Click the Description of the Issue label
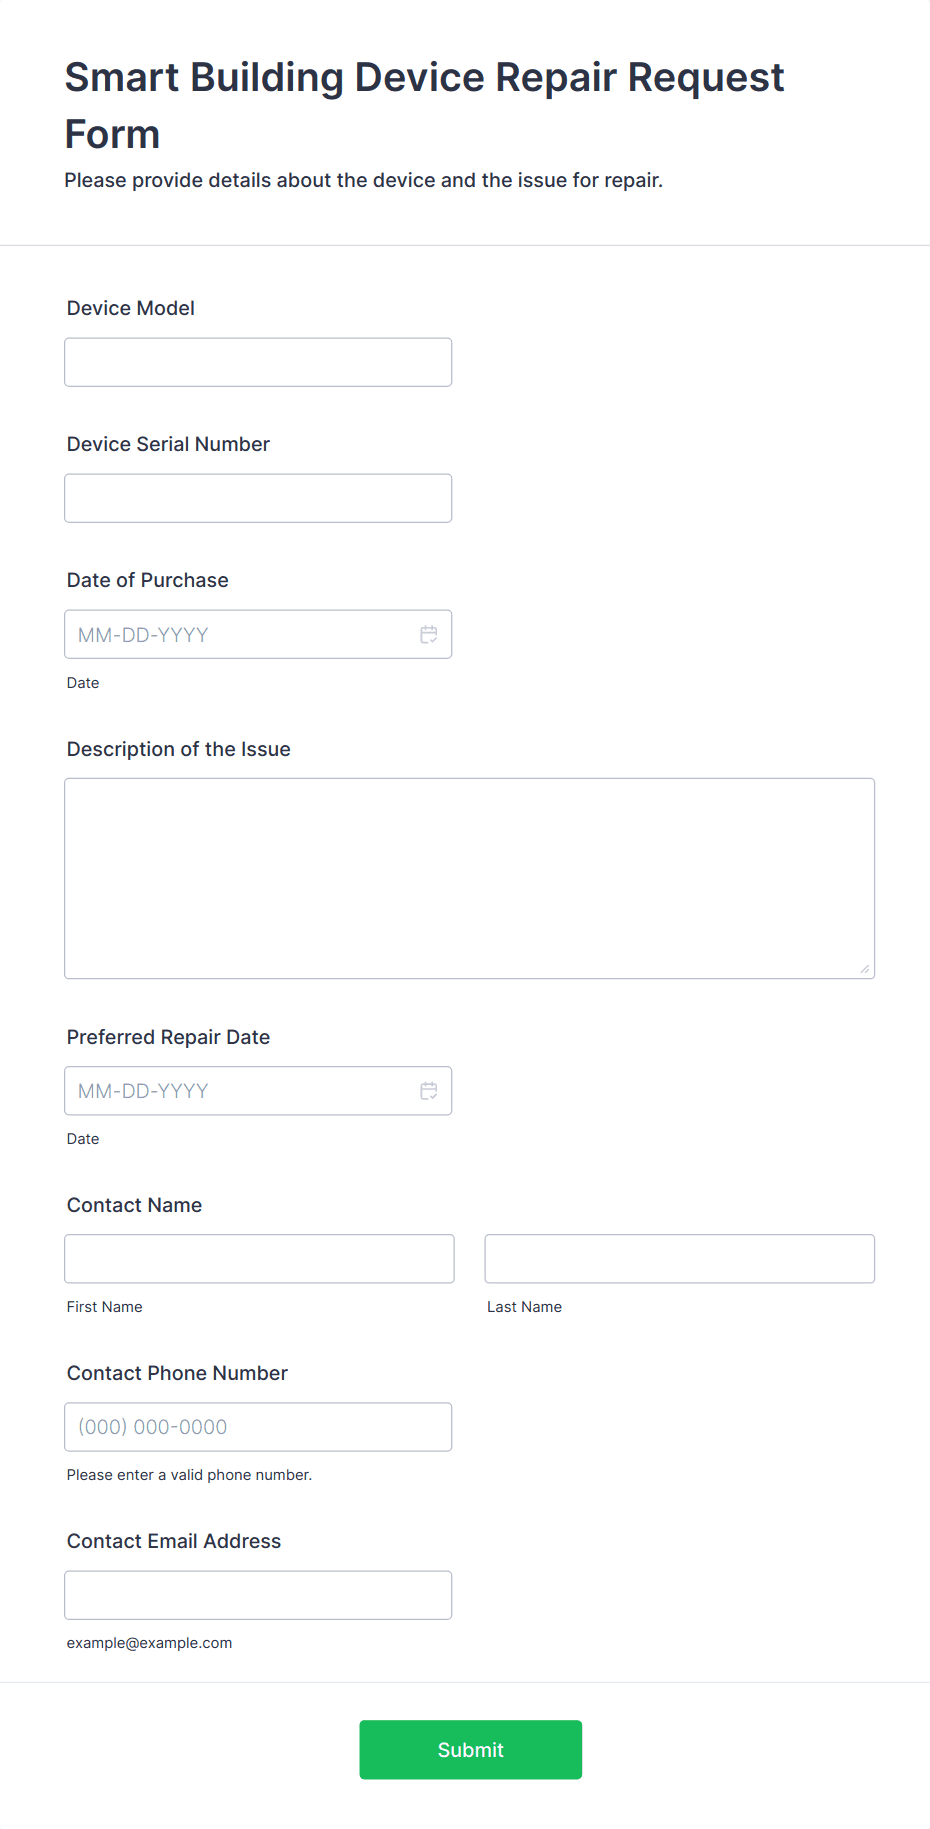Screen dimensions: 930x1829 click(x=179, y=749)
